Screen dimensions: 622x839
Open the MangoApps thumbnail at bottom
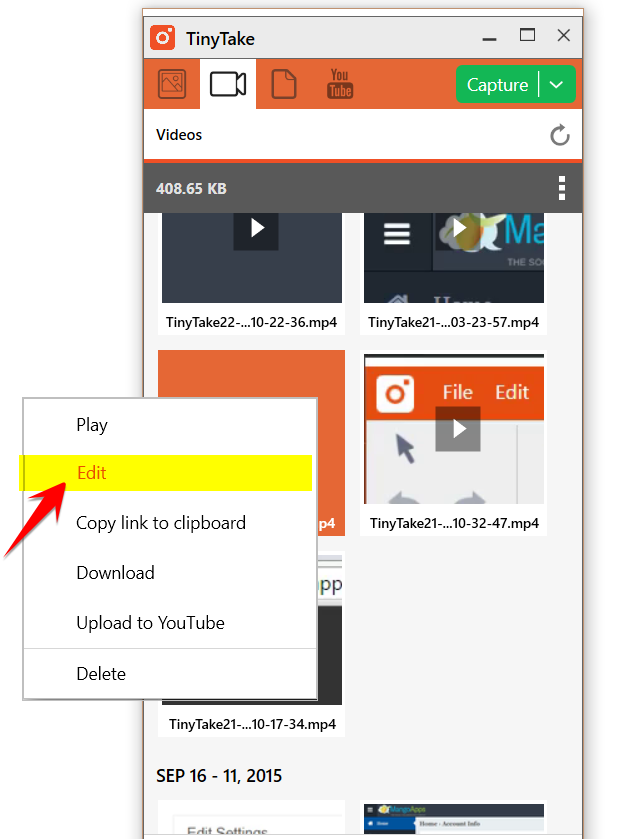454,819
